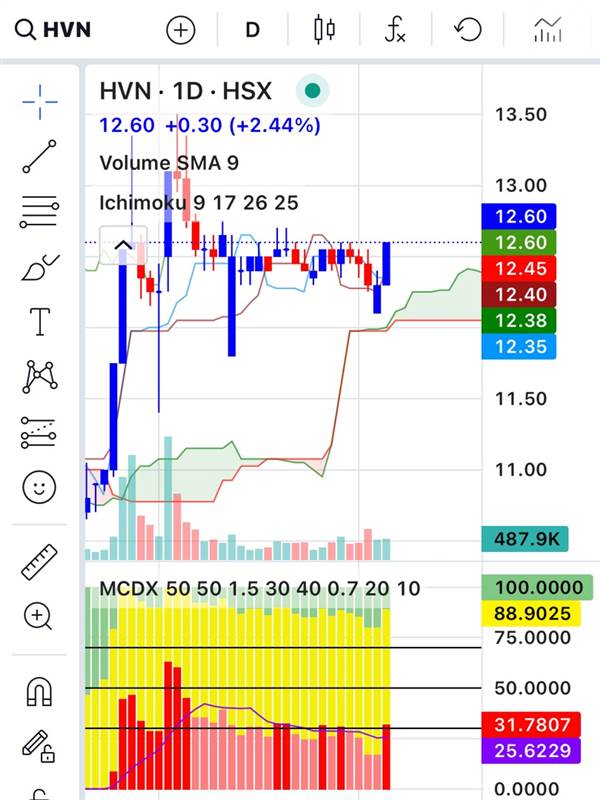
Task: Add a symbol to compare with the plus button
Action: tap(181, 30)
